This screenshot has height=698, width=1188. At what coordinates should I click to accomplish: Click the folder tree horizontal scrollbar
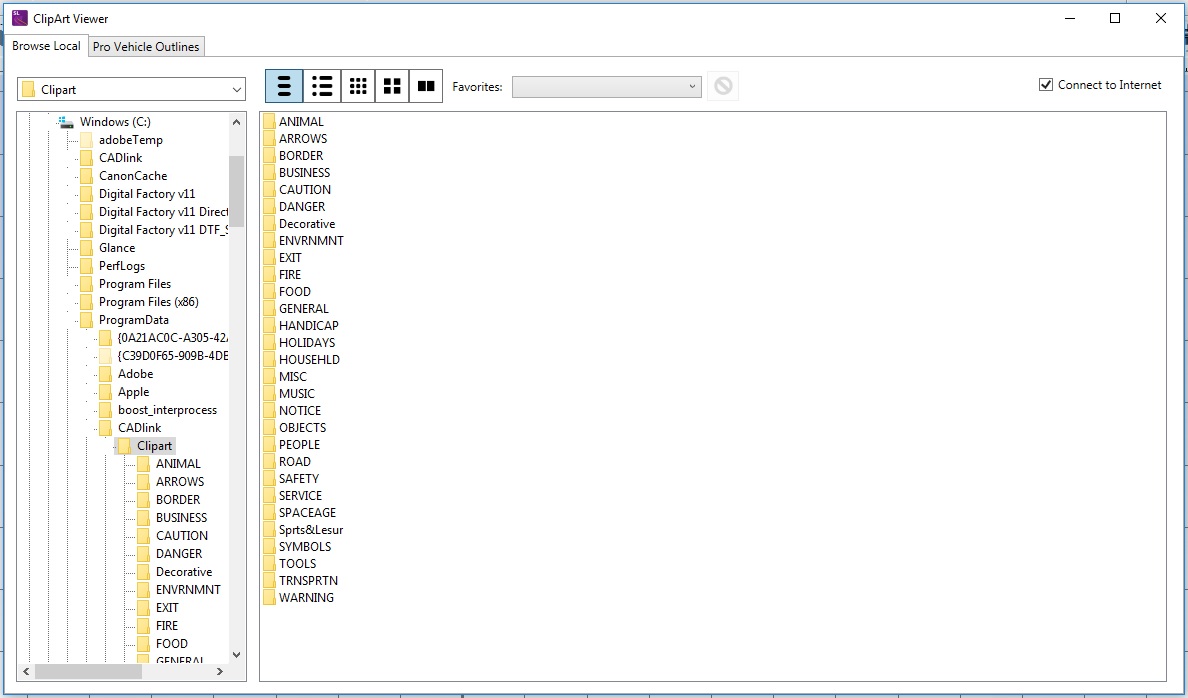[88, 671]
